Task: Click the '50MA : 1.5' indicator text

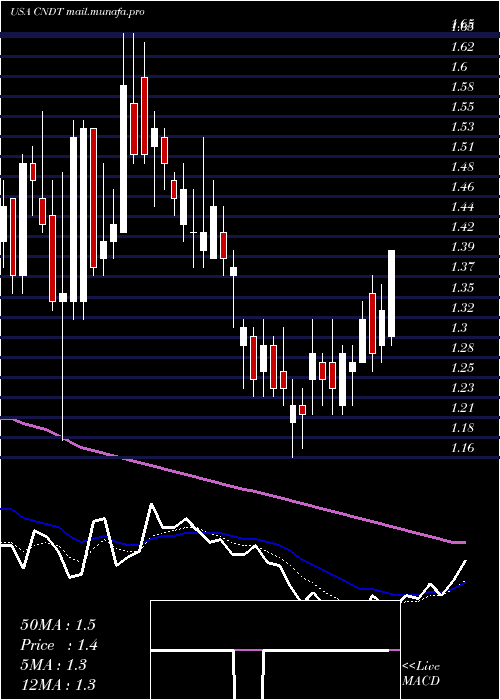Action: click(x=58, y=625)
